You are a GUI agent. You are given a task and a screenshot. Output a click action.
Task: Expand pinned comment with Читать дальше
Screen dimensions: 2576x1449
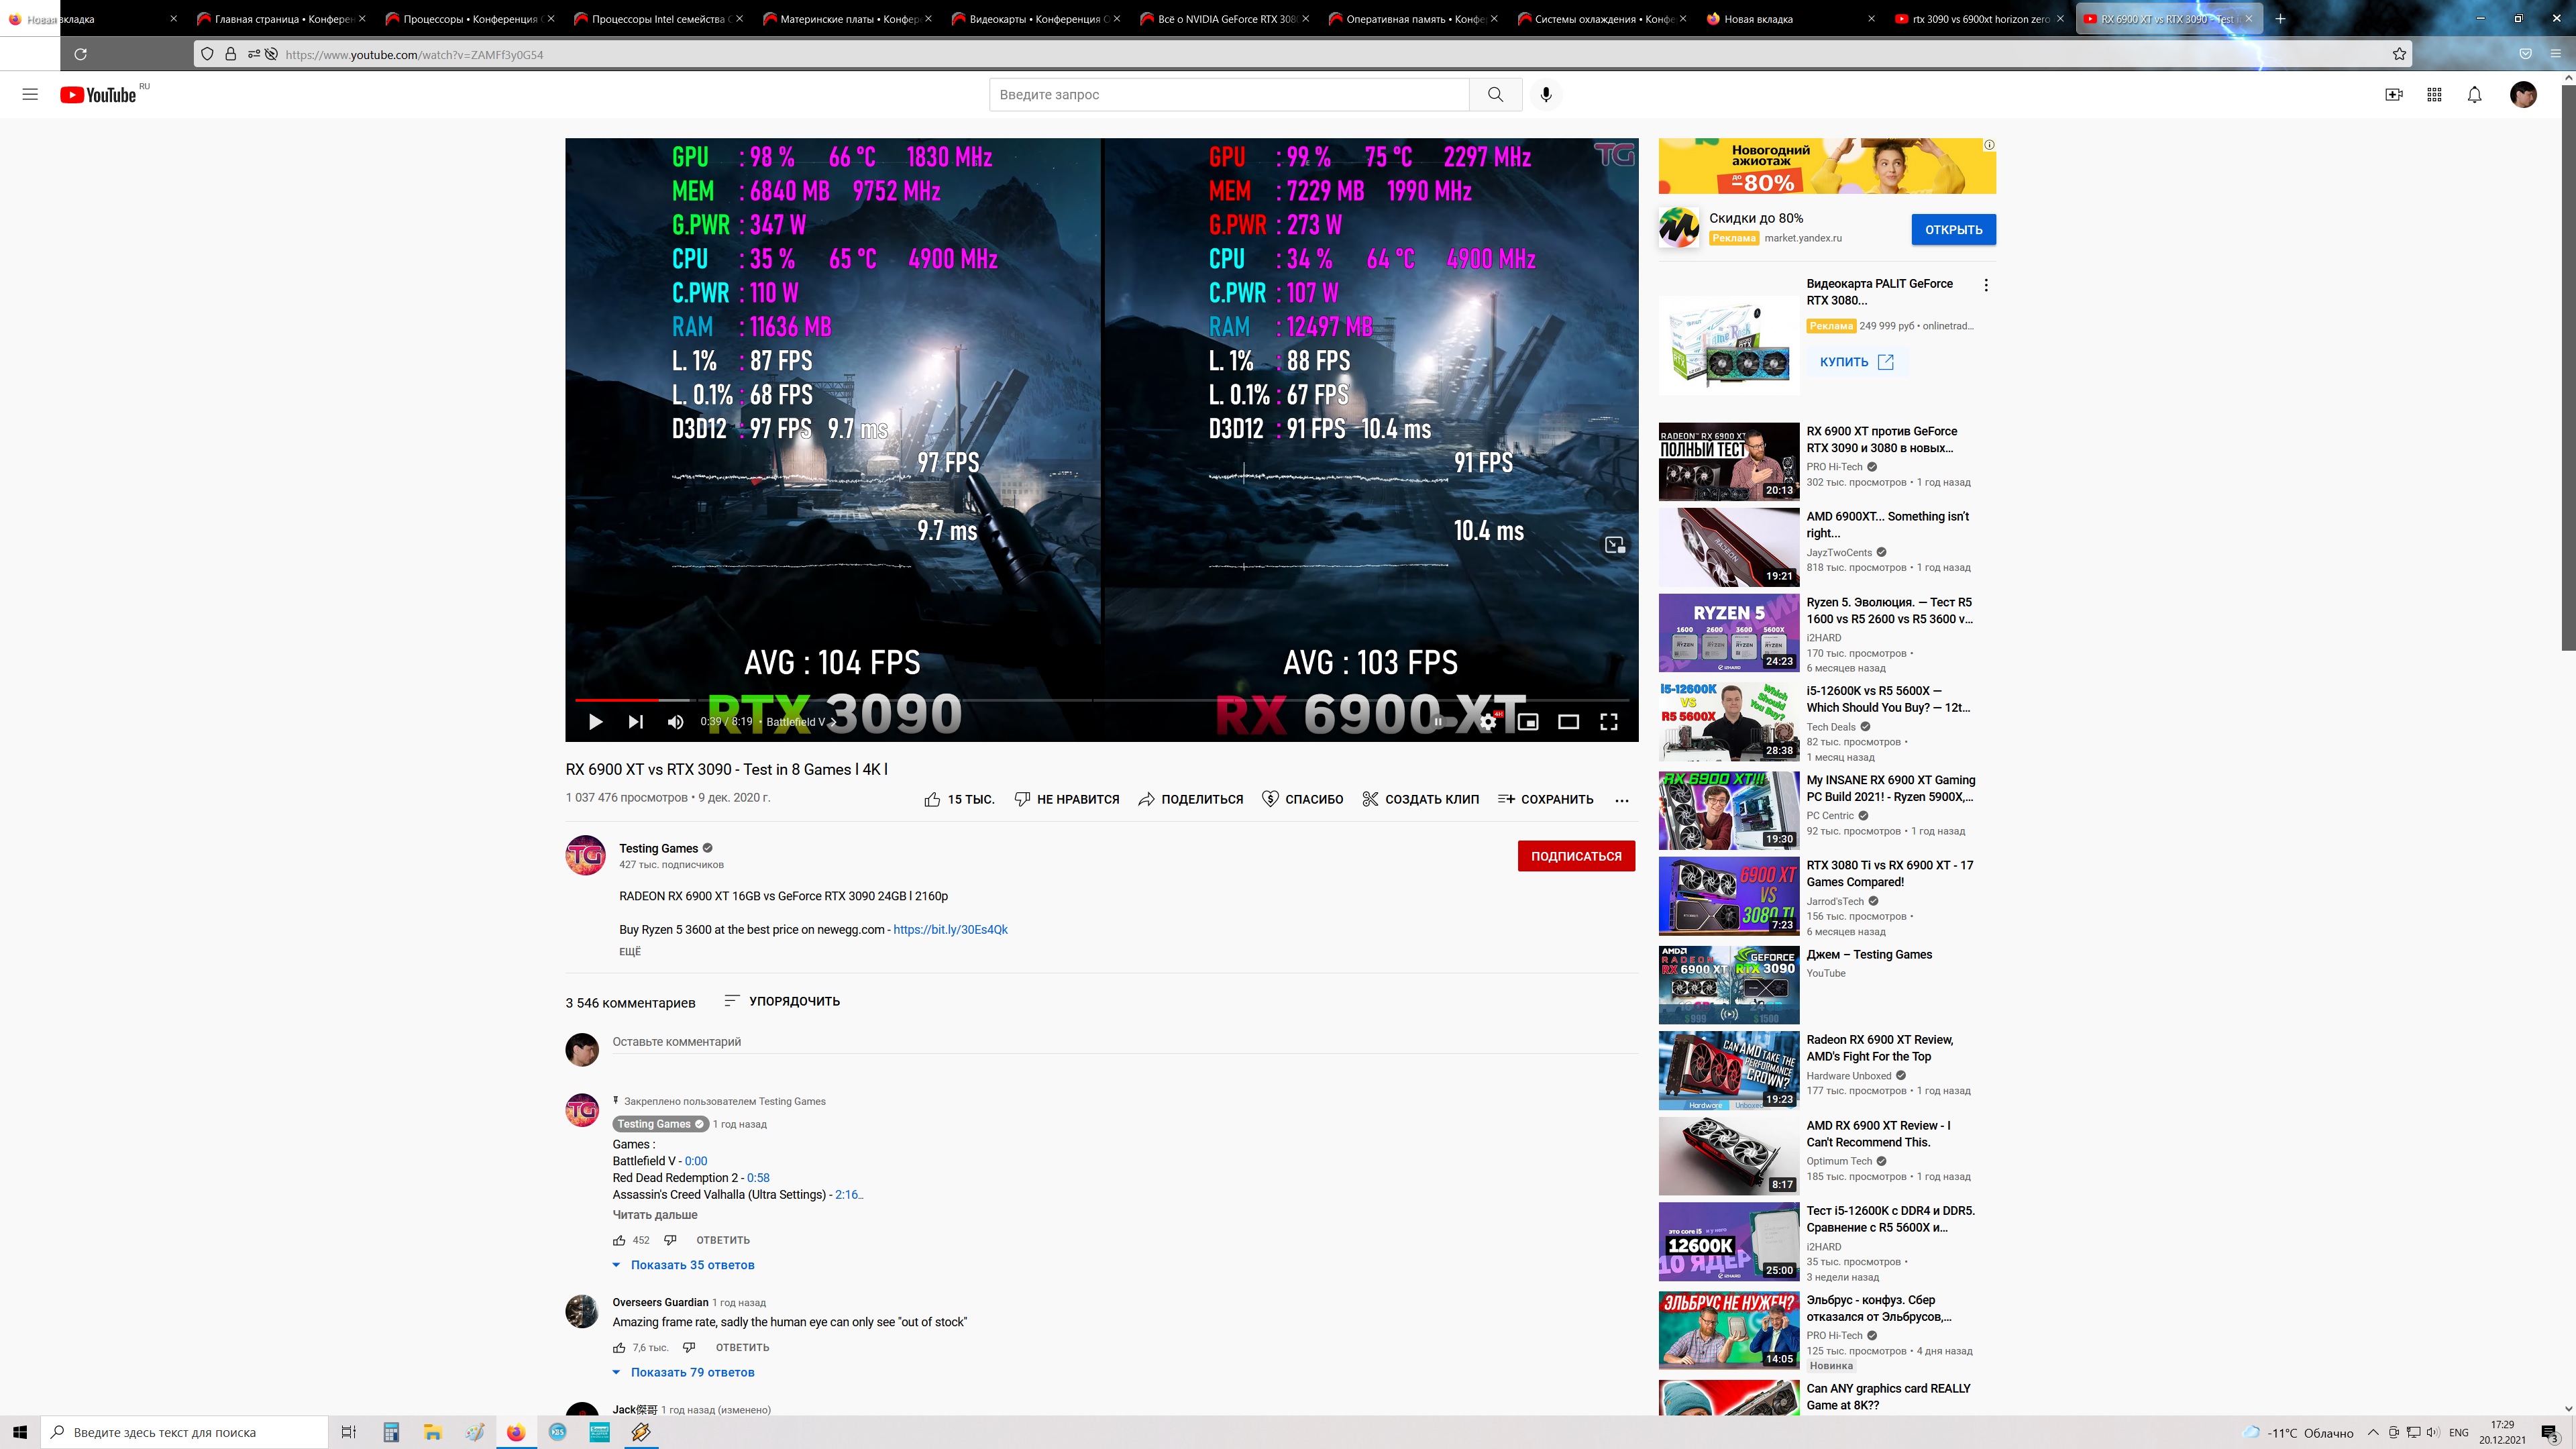pyautogui.click(x=655, y=1215)
